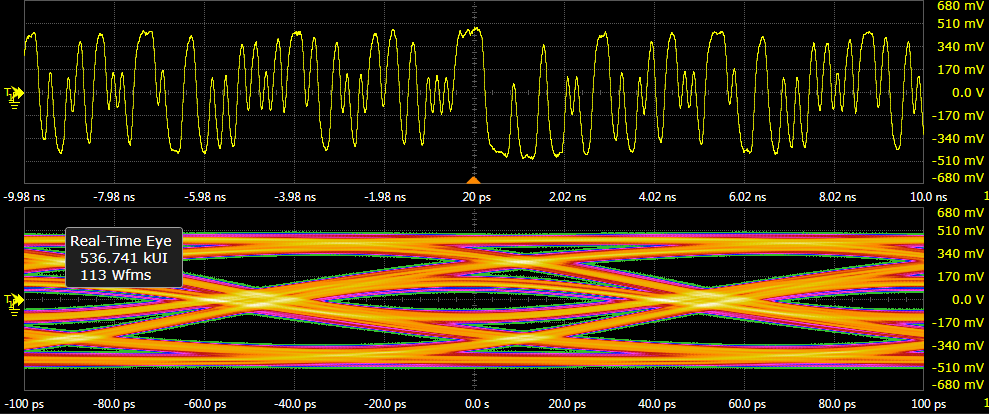Select the 20 ps center time label
989x414 pixels.
tap(474, 197)
